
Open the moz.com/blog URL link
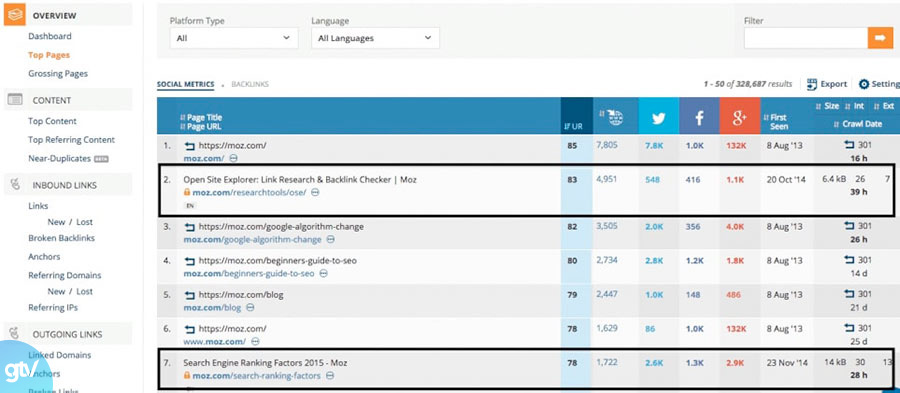coord(213,308)
